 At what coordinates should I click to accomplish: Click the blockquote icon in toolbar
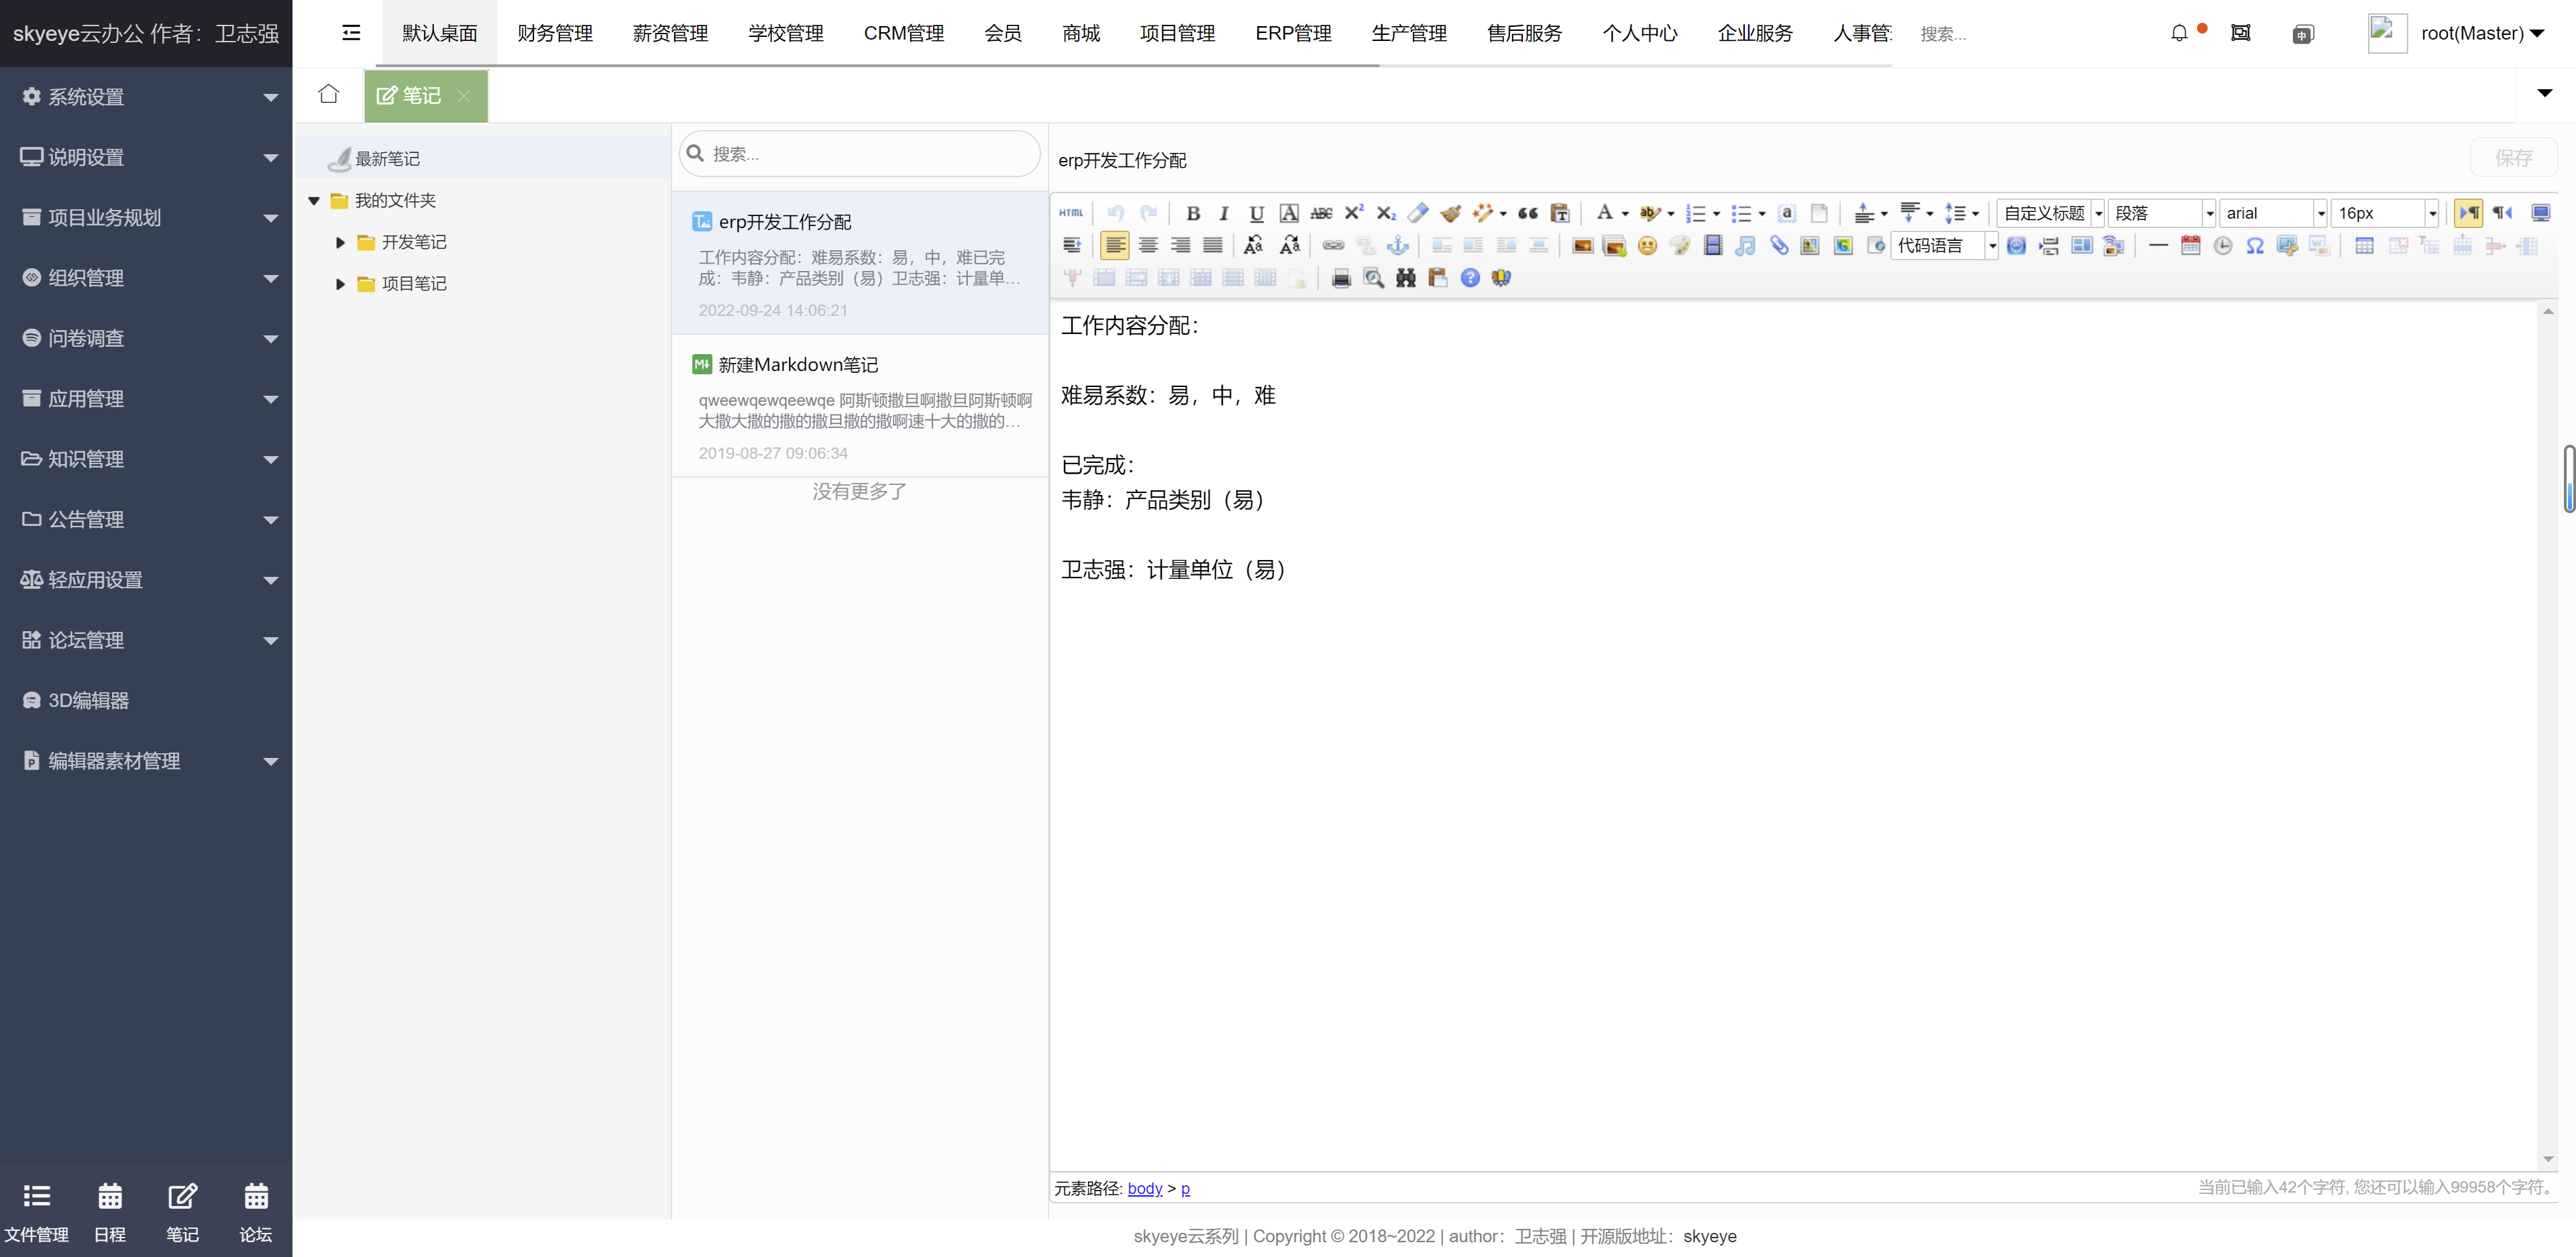pyautogui.click(x=1527, y=213)
